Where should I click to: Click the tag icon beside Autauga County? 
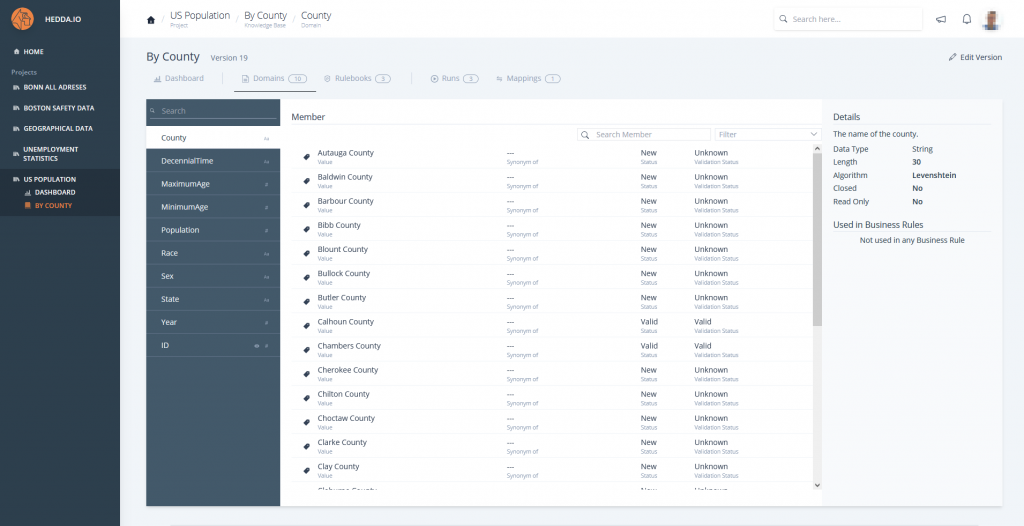tap(307, 157)
